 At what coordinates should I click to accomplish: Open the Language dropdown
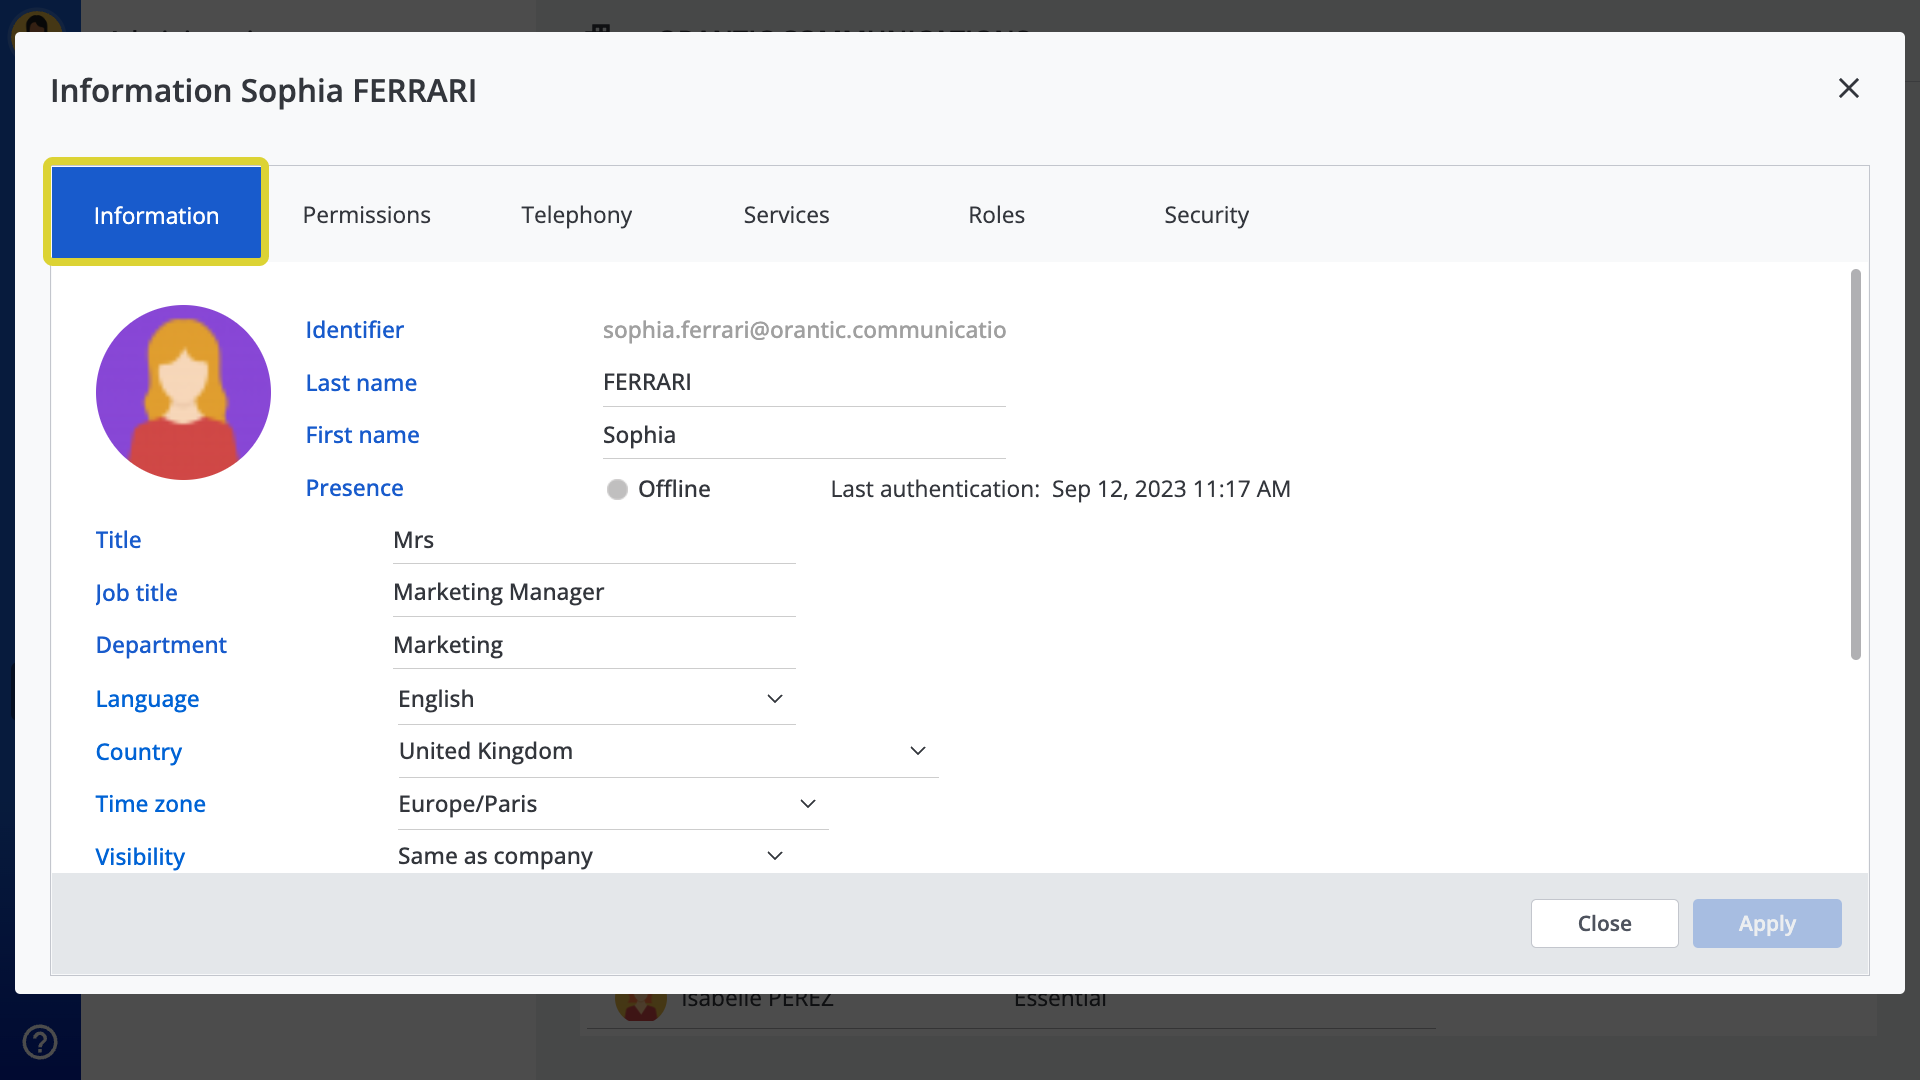pyautogui.click(x=595, y=699)
